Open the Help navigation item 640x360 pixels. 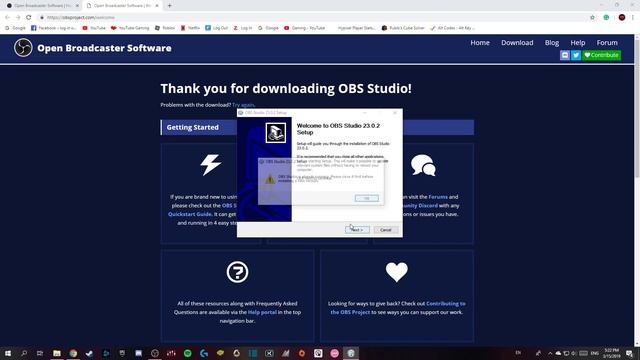[x=578, y=42]
